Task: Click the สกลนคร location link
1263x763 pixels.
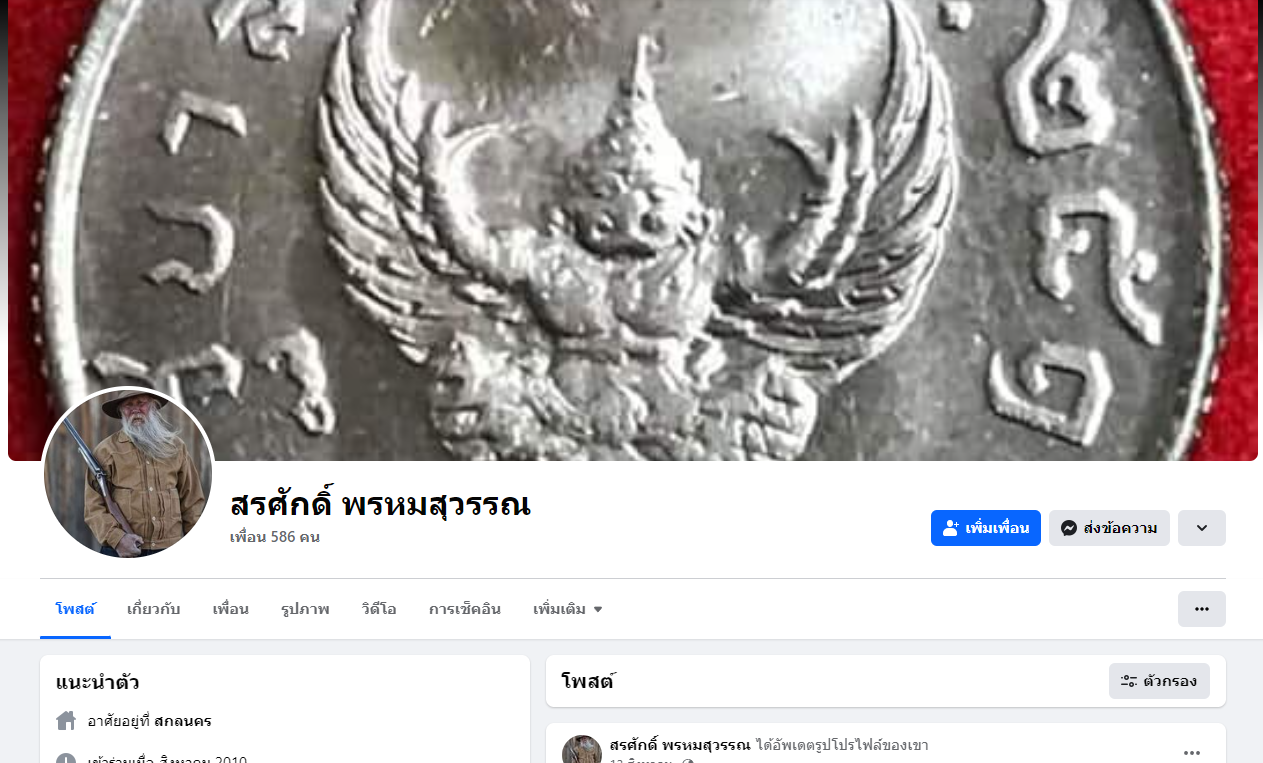Action: click(183, 721)
